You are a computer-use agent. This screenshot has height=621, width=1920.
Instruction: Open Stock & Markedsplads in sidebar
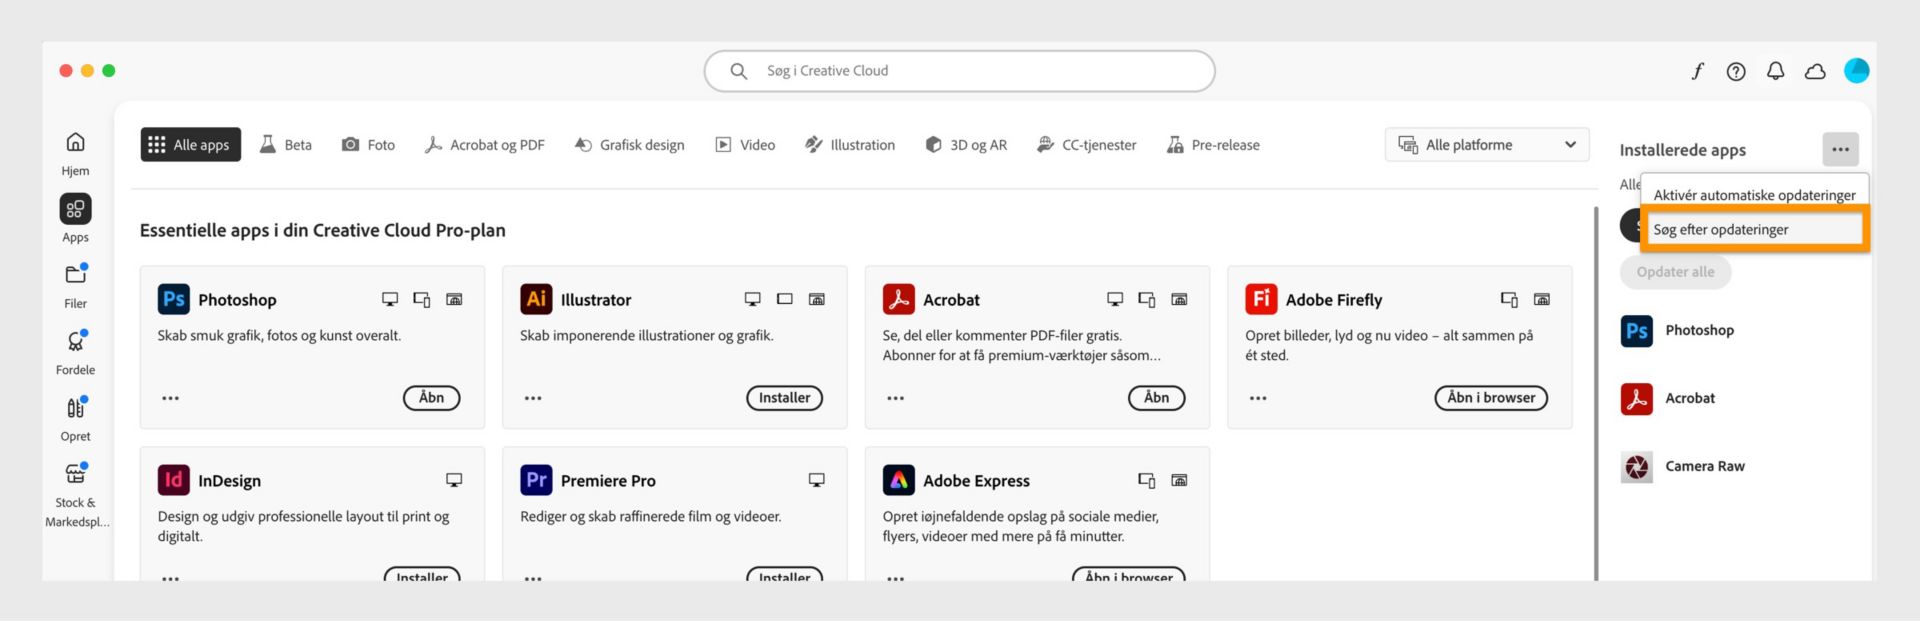pos(76,494)
